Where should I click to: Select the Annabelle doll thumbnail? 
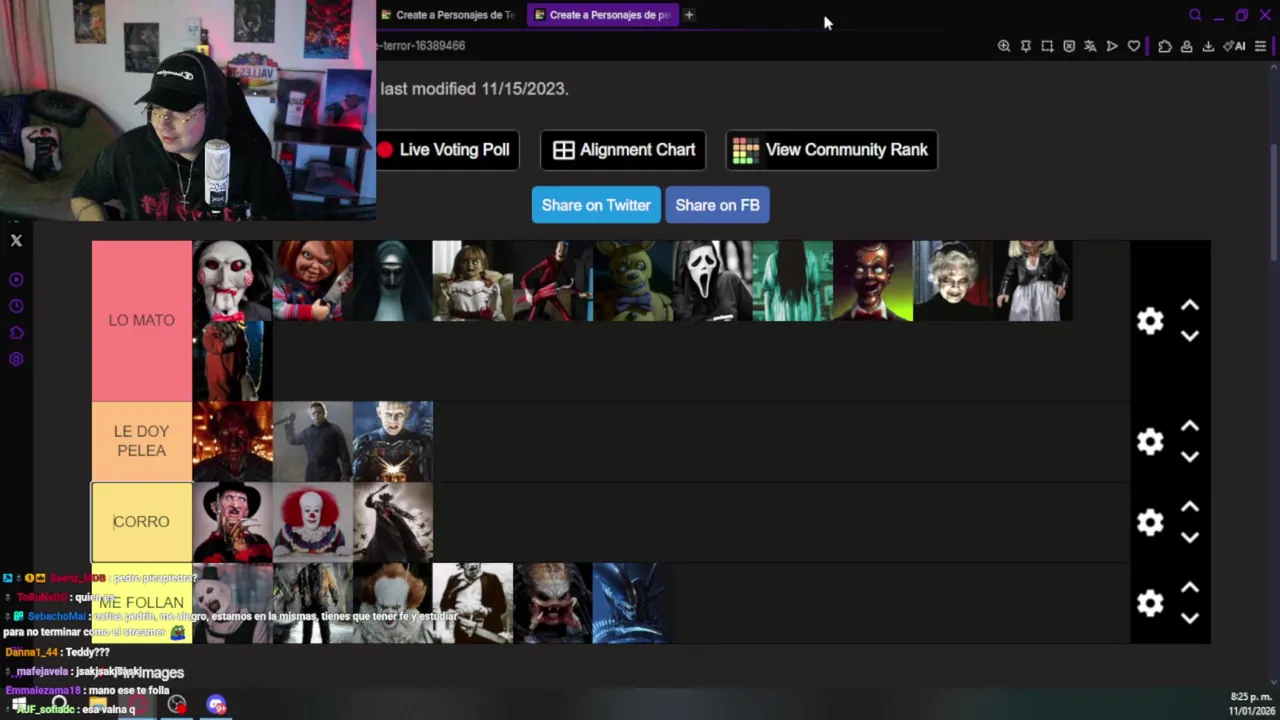click(x=472, y=281)
